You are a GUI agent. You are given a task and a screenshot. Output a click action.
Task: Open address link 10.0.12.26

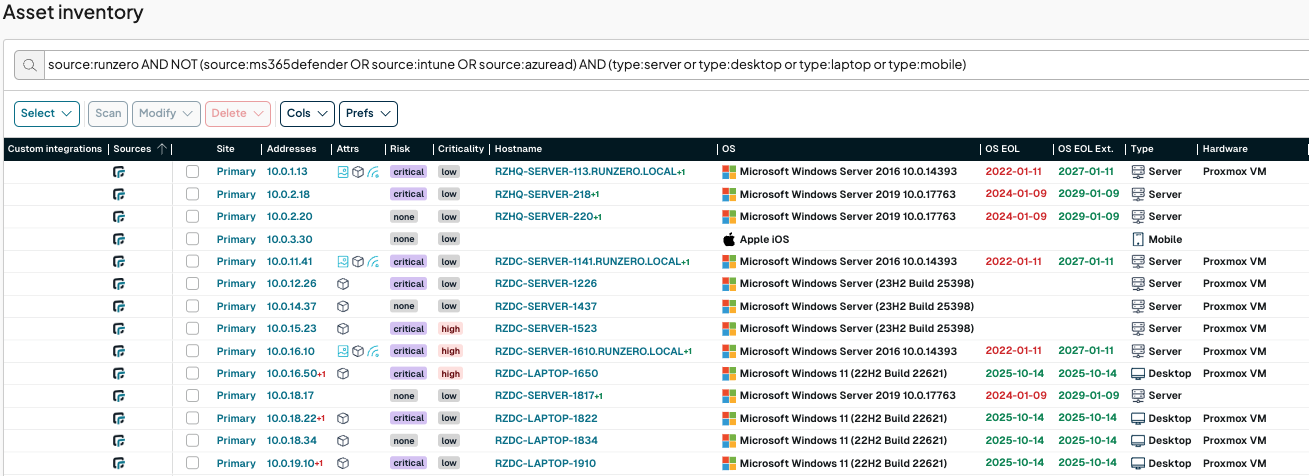tap(292, 284)
